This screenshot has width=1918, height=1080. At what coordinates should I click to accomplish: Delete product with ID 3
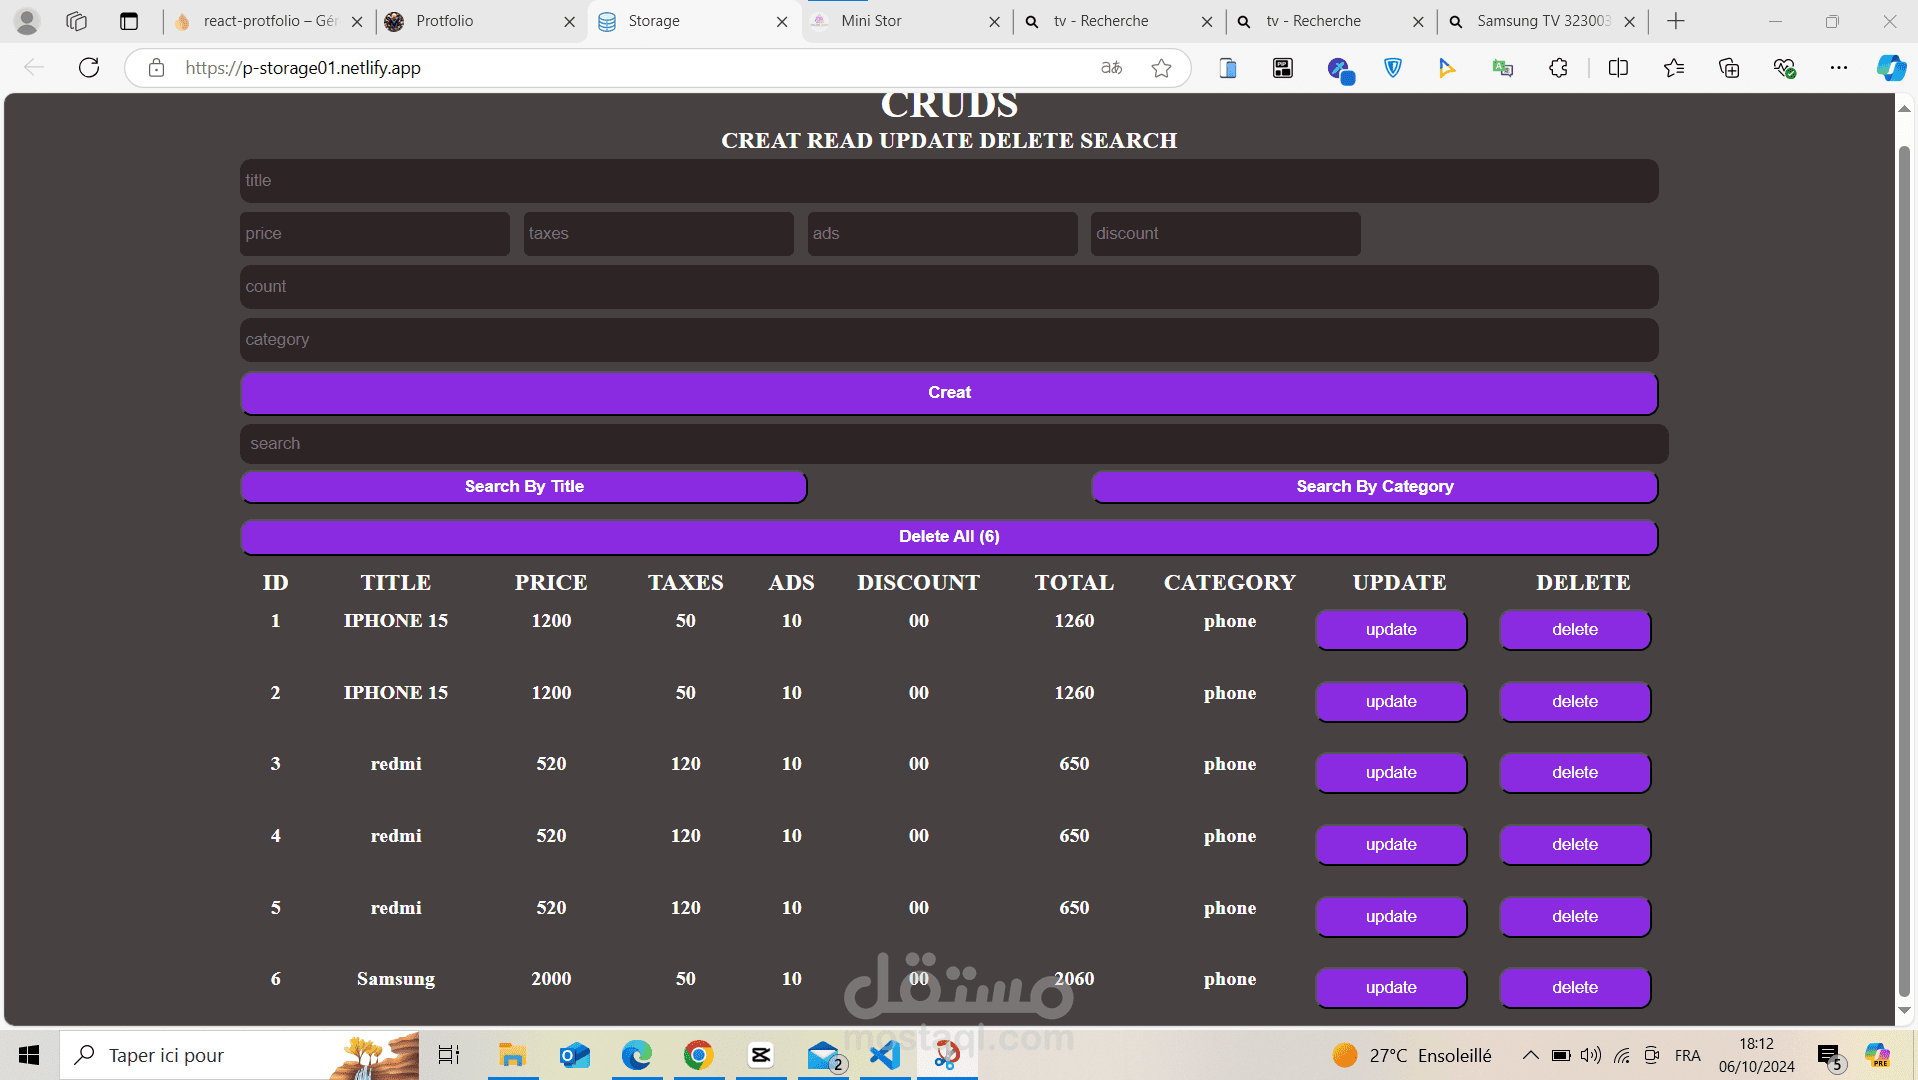1575,773
